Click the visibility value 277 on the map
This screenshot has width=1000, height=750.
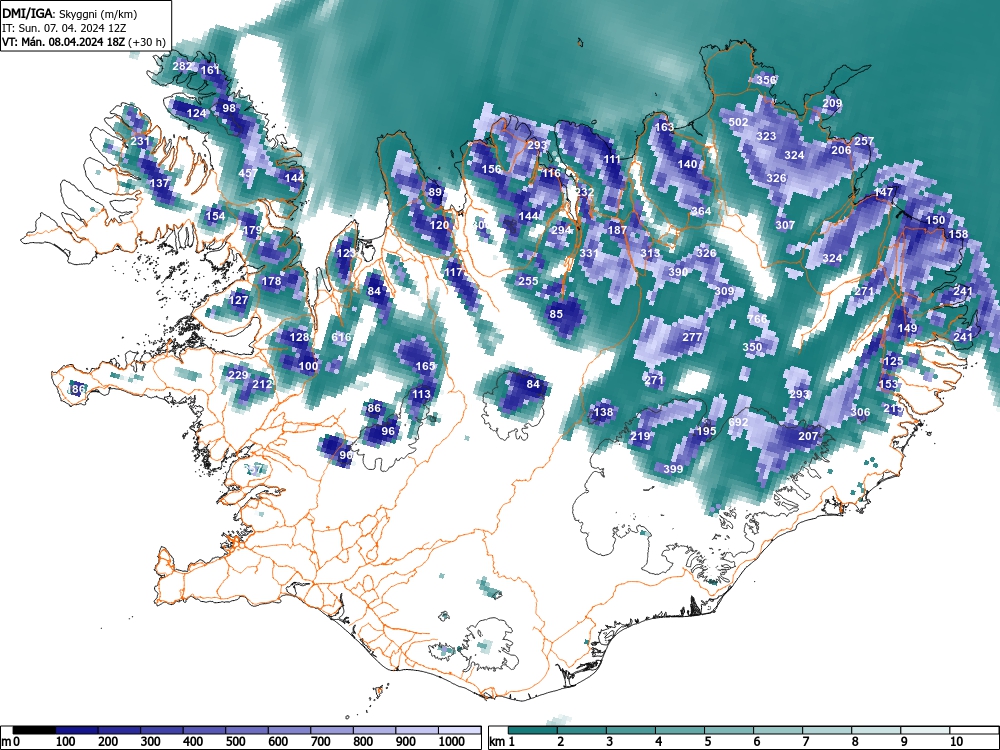692,337
